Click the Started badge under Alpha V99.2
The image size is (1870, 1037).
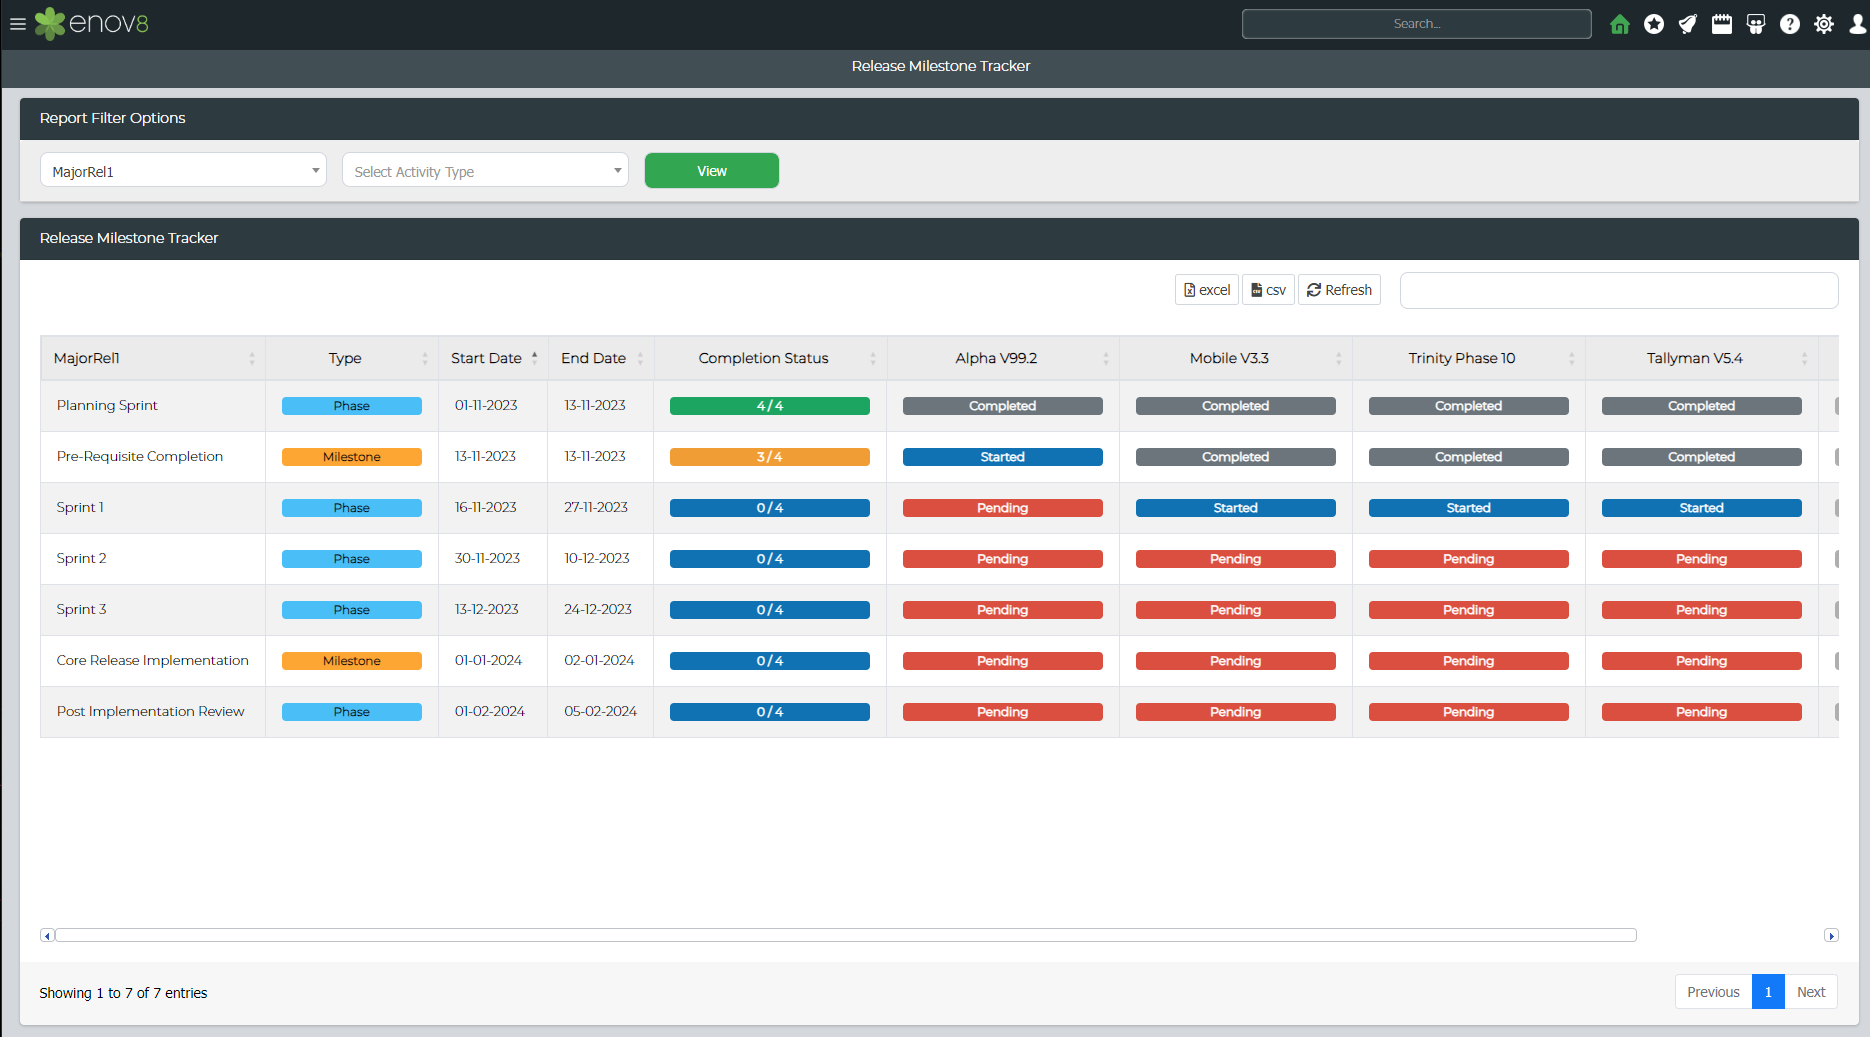pos(1003,457)
